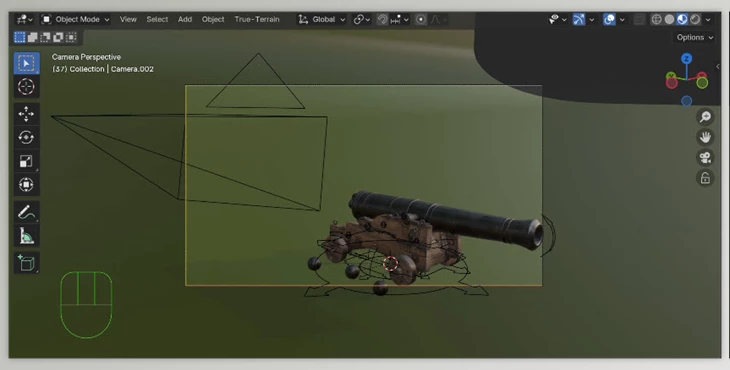Viewport: 730px width, 370px height.
Task: Activate the Annotate tool
Action: (27, 212)
